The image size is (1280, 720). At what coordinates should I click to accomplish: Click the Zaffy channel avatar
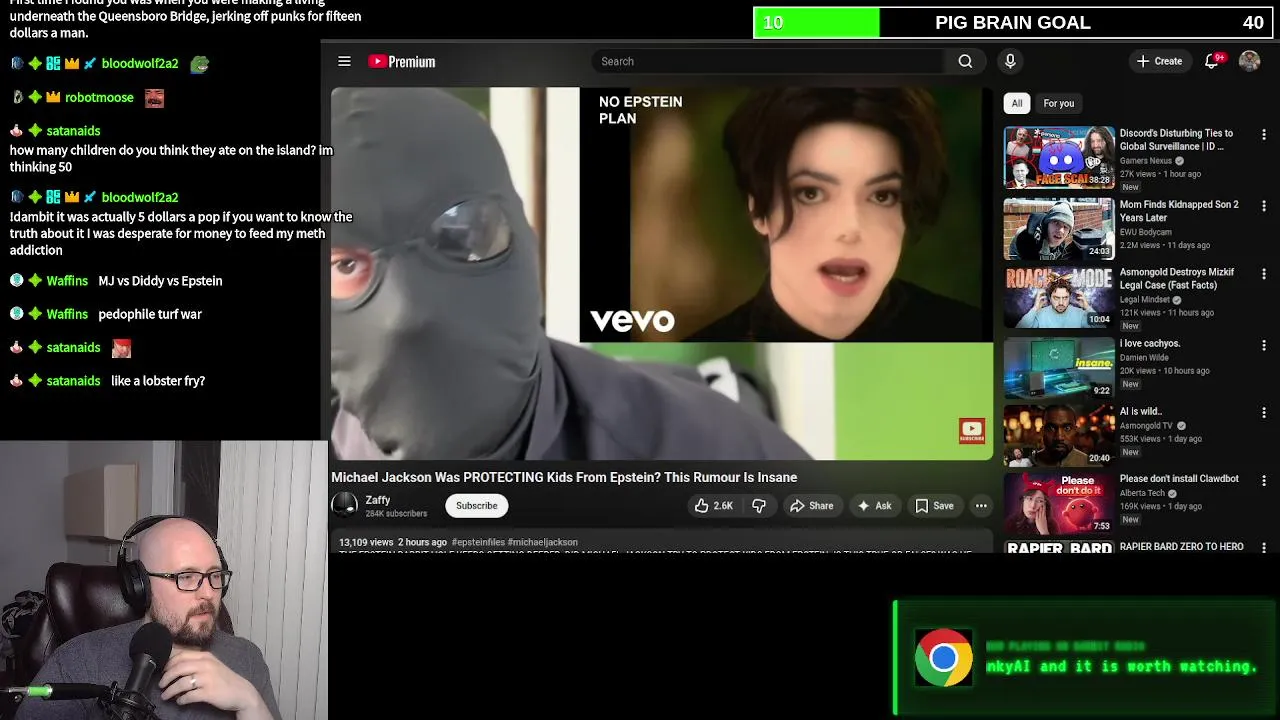344,505
